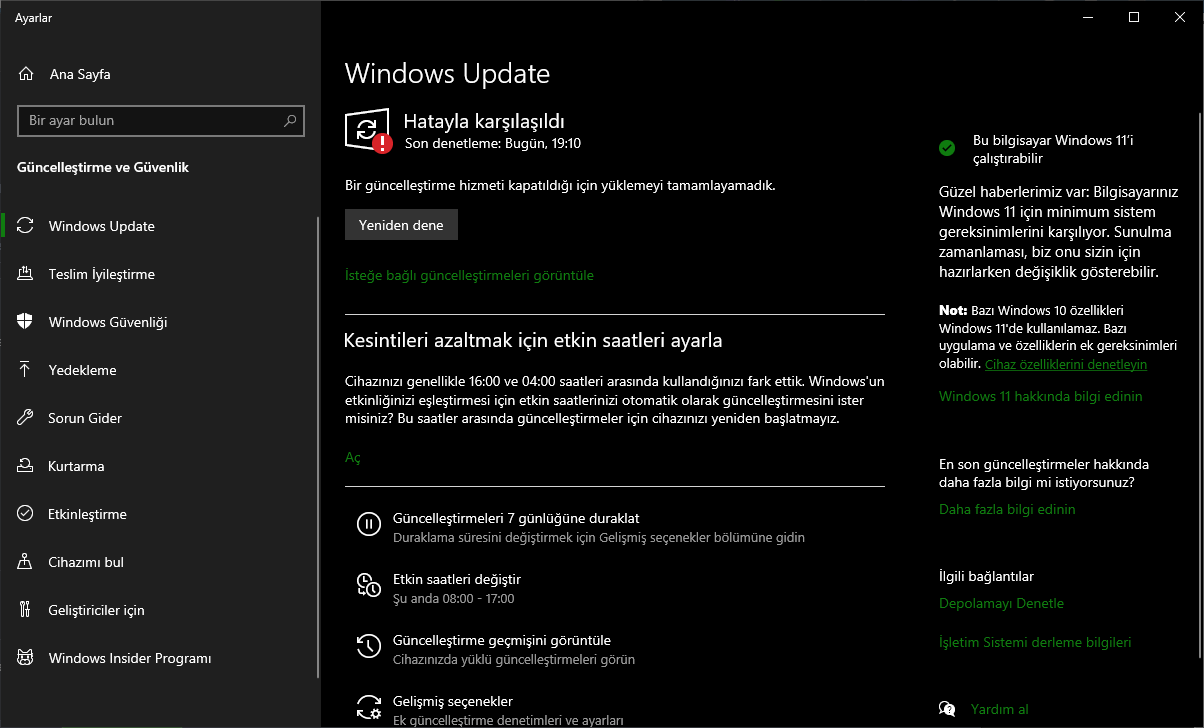Image resolution: width=1204 pixels, height=728 pixels.
Task: Click the Windows Insider Programı cat icon
Action: tap(26, 658)
